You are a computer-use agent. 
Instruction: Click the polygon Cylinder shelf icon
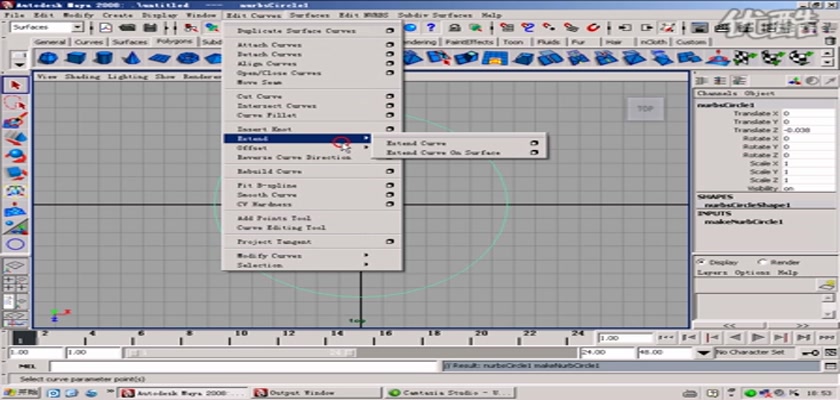[103, 58]
